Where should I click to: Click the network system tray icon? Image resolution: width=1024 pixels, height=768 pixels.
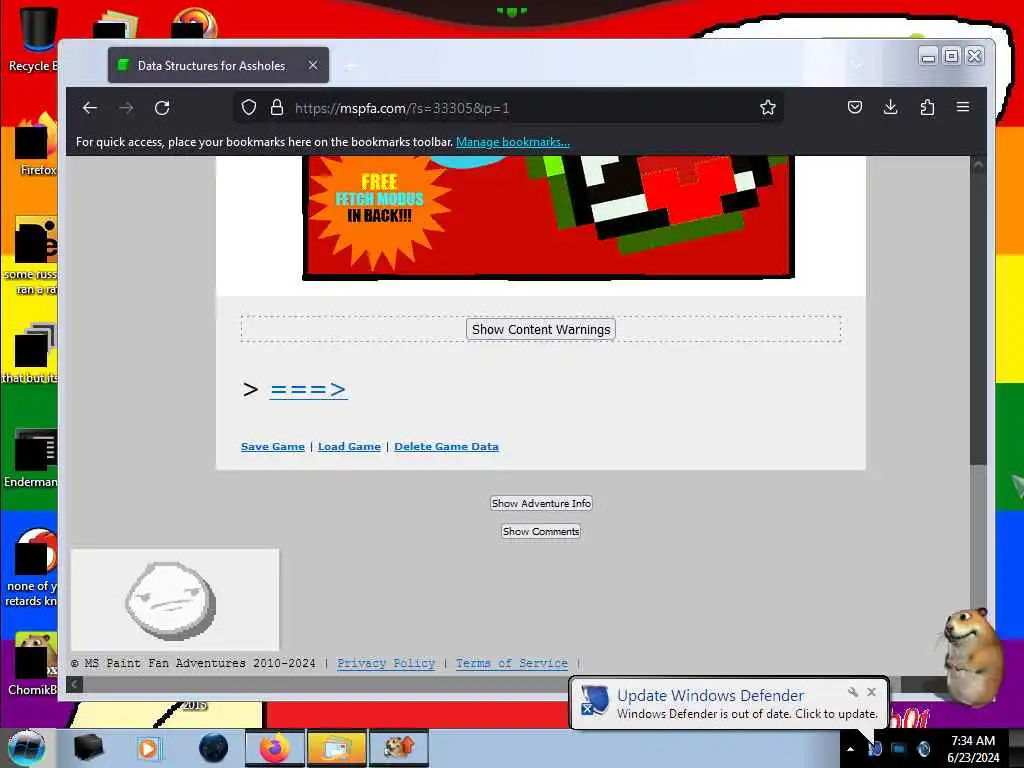coord(899,749)
